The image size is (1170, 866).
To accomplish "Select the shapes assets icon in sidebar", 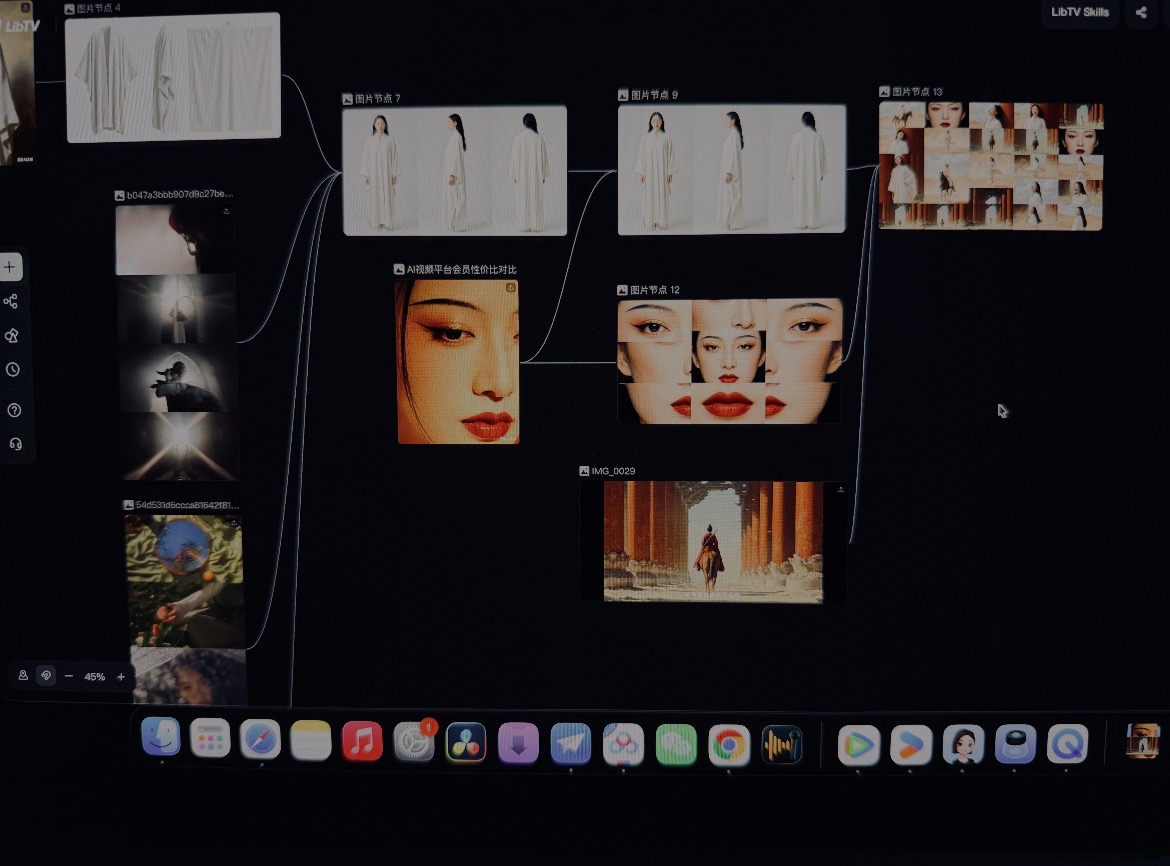I will (x=11, y=336).
